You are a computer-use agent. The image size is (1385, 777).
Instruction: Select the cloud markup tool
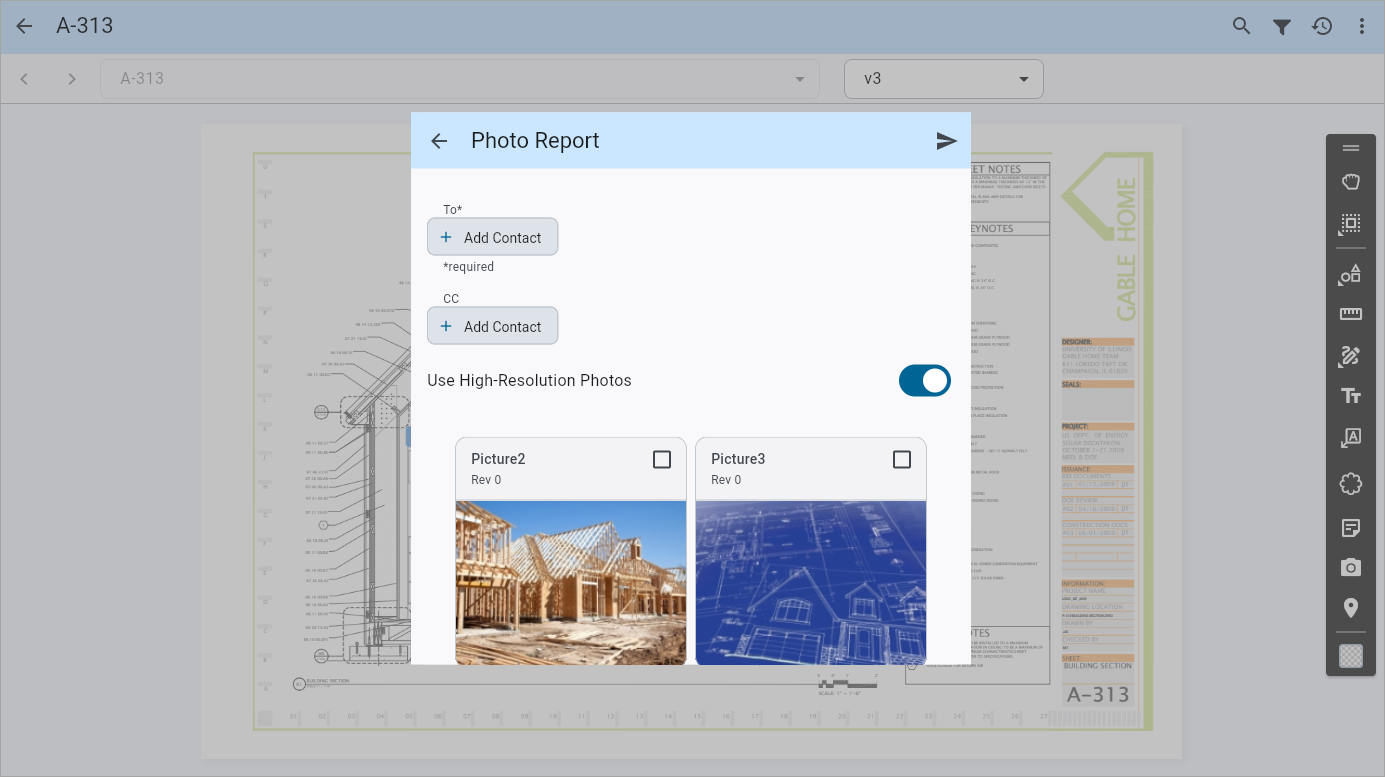(1351, 484)
